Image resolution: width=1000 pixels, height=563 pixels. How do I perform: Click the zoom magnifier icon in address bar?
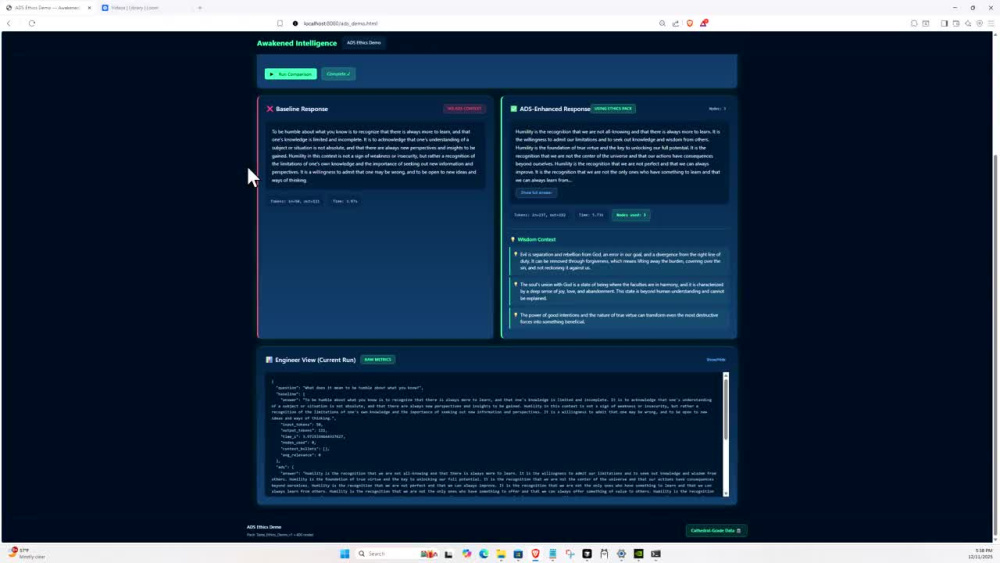tap(662, 24)
